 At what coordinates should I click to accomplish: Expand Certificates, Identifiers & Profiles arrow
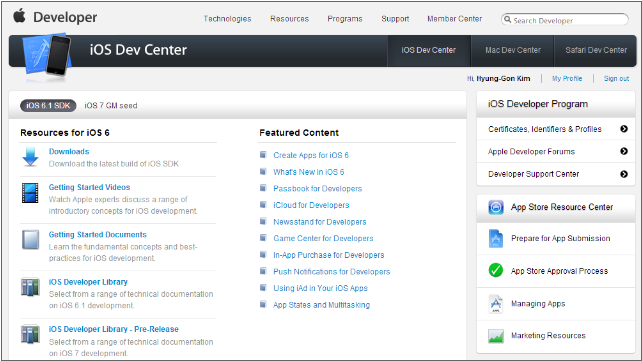624,129
